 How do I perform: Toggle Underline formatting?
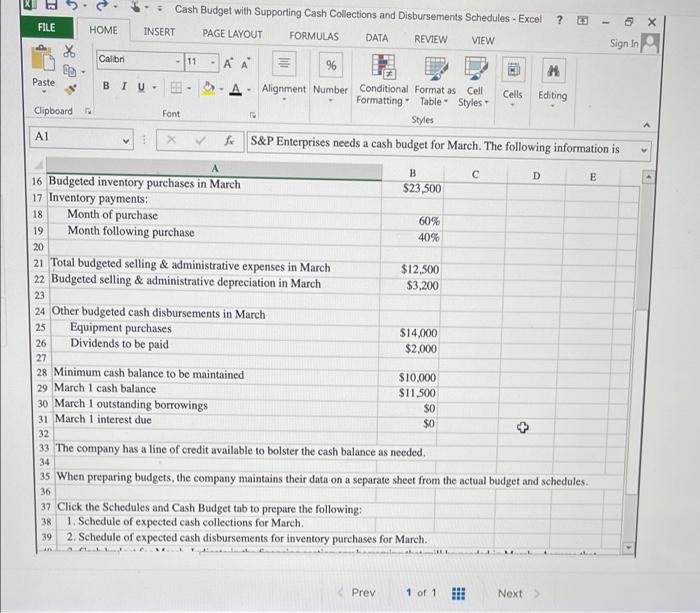coord(141,87)
